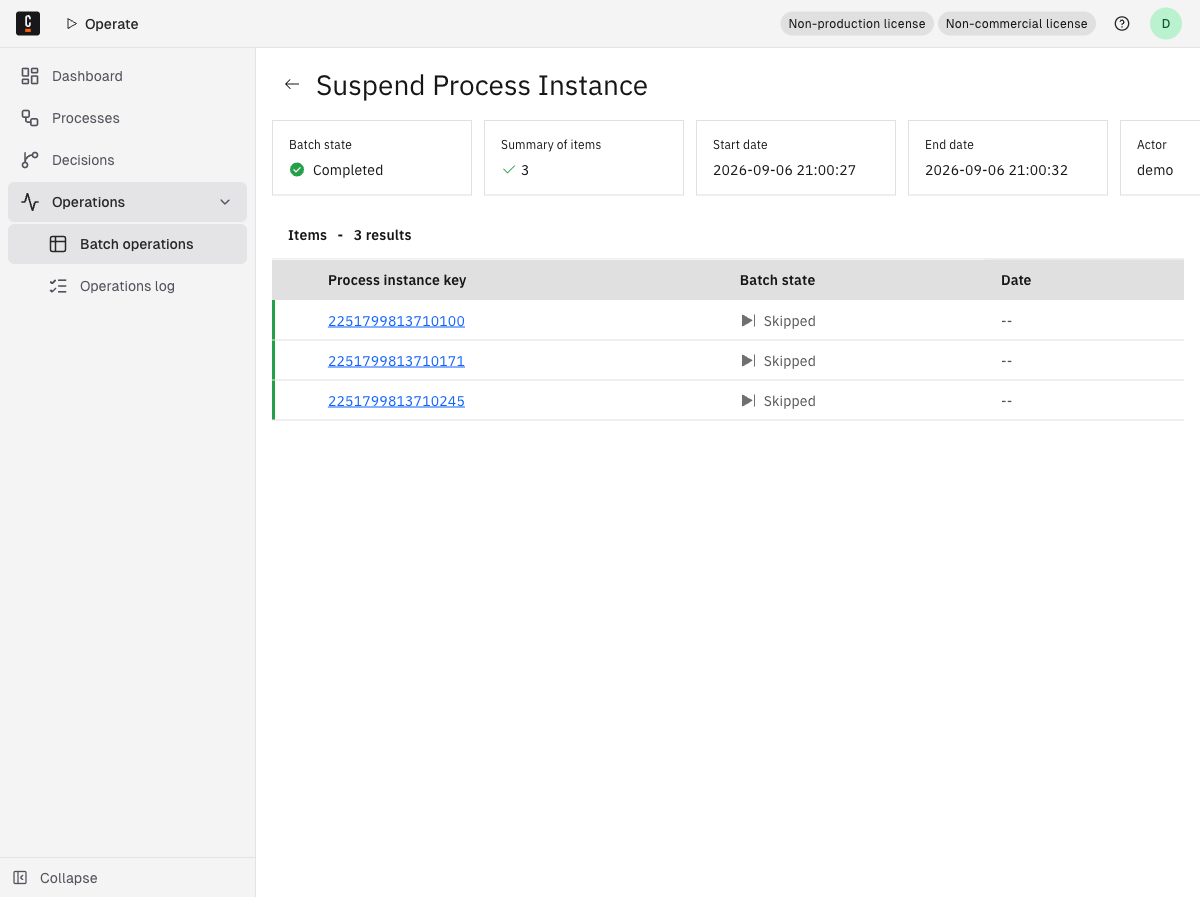Screen dimensions: 1200x897
Task: Click the Batch state column header
Action: click(777, 280)
